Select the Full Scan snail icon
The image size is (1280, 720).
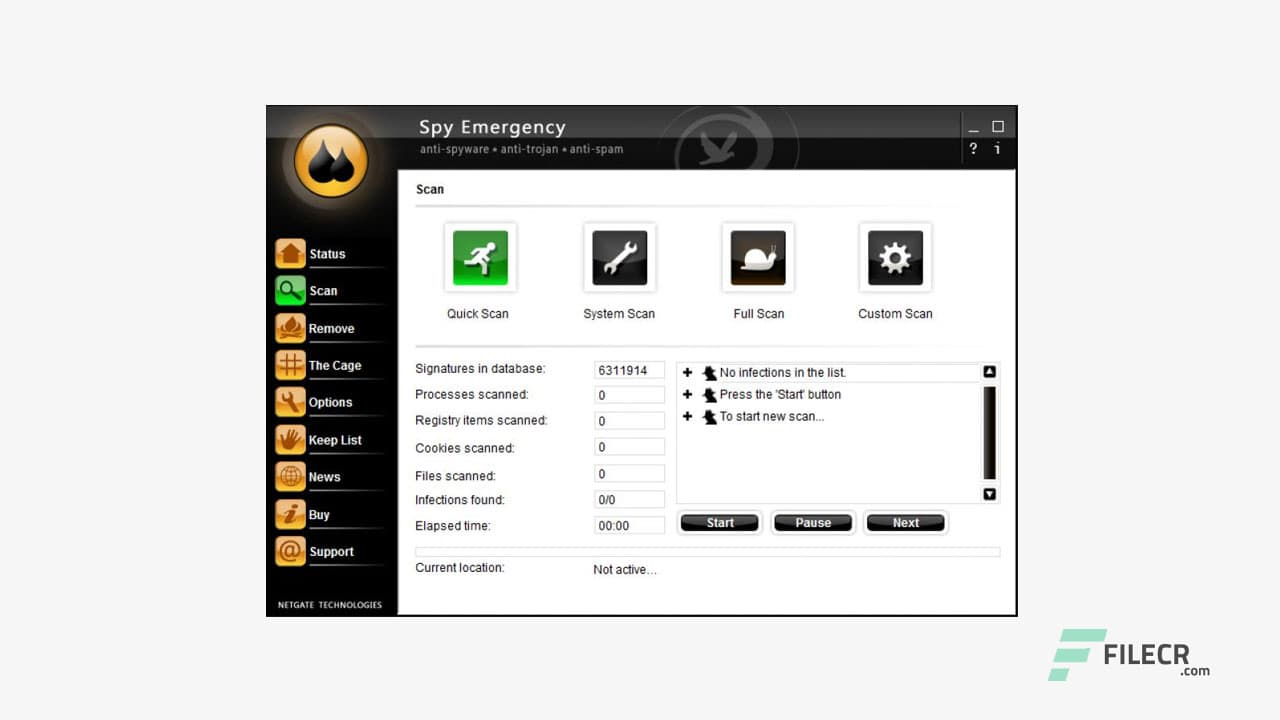click(758, 257)
